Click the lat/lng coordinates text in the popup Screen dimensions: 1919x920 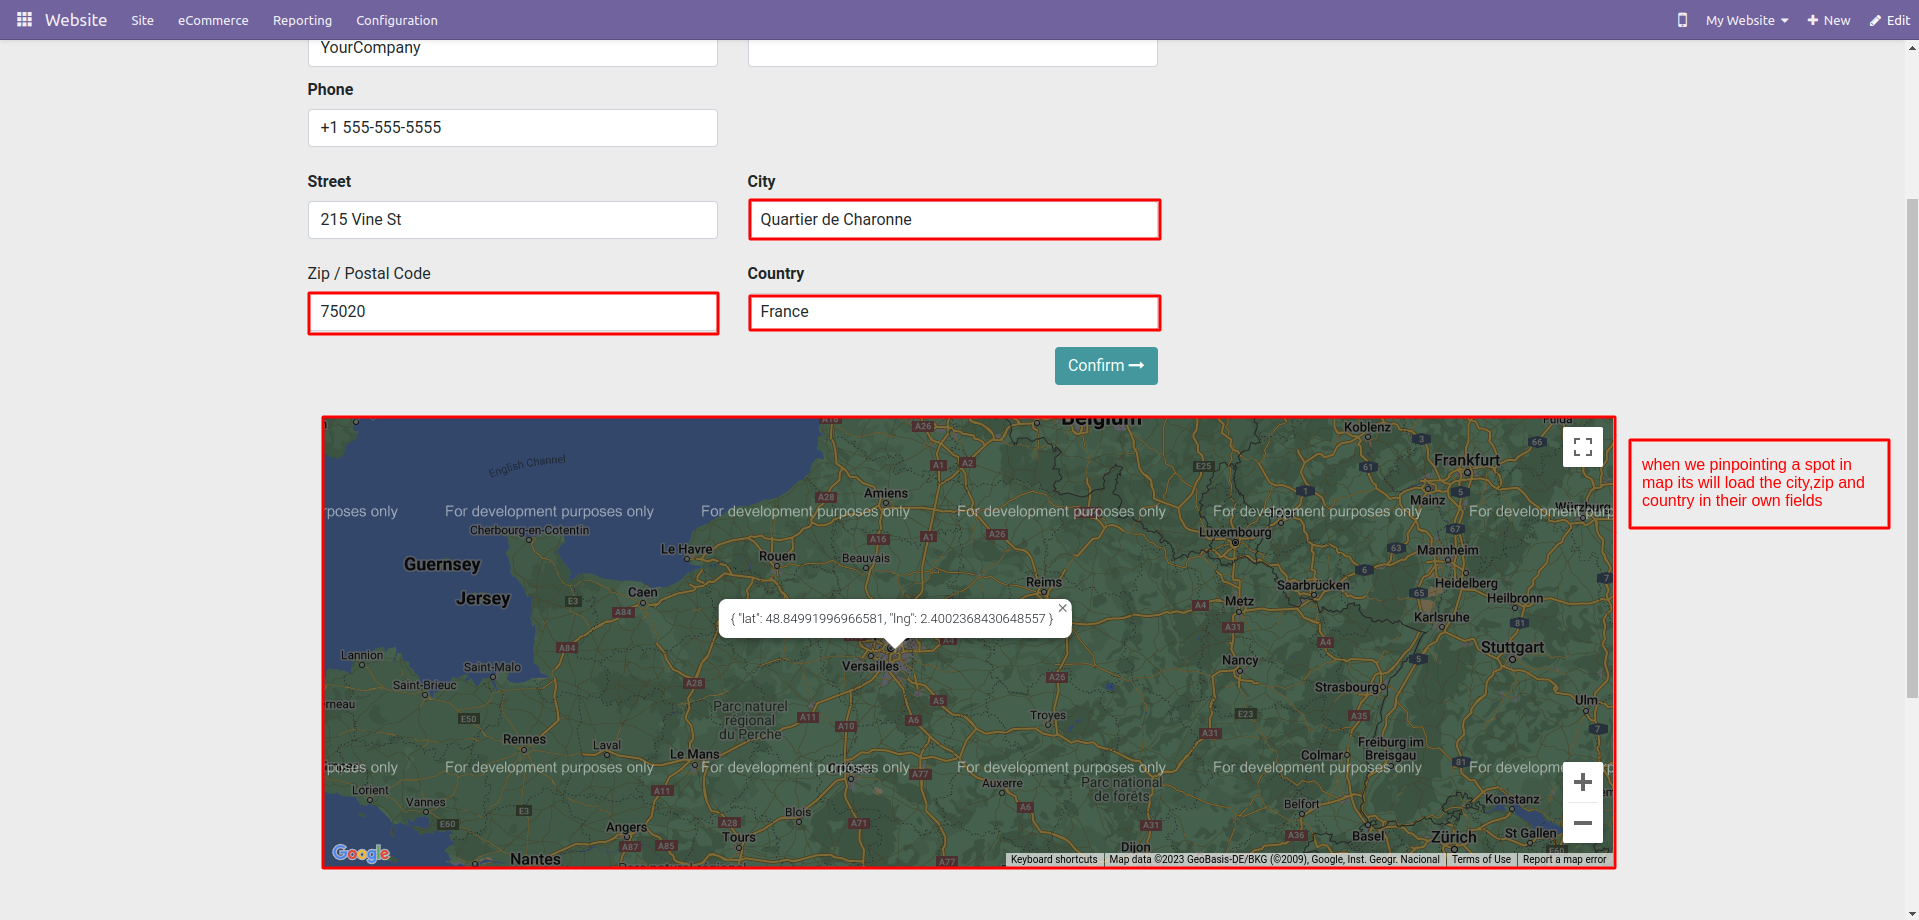pos(892,619)
